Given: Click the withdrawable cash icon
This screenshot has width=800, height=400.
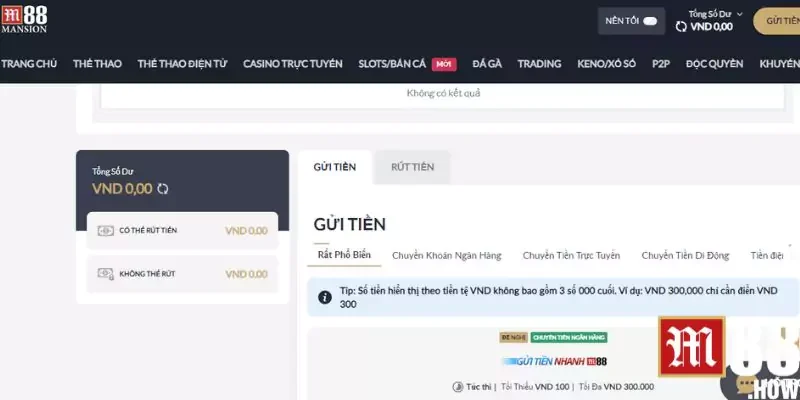Looking at the screenshot, I should tap(105, 230).
